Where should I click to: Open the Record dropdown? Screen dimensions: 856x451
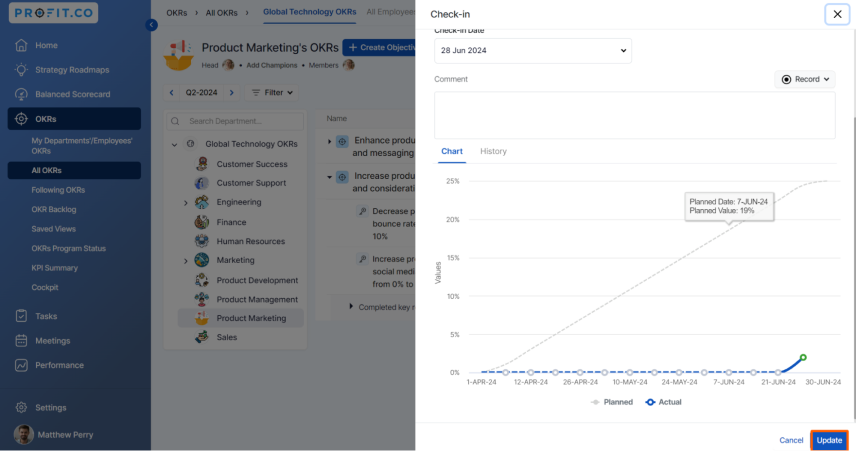(x=805, y=80)
